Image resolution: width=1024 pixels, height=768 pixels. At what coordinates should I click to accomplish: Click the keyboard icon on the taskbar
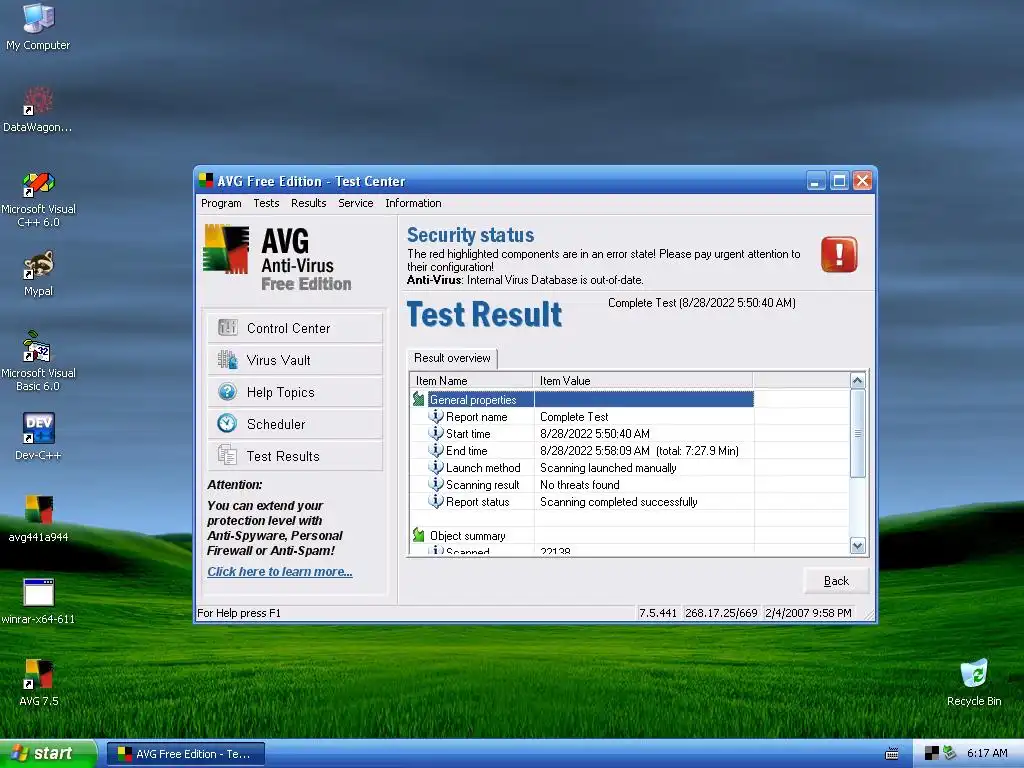point(891,754)
